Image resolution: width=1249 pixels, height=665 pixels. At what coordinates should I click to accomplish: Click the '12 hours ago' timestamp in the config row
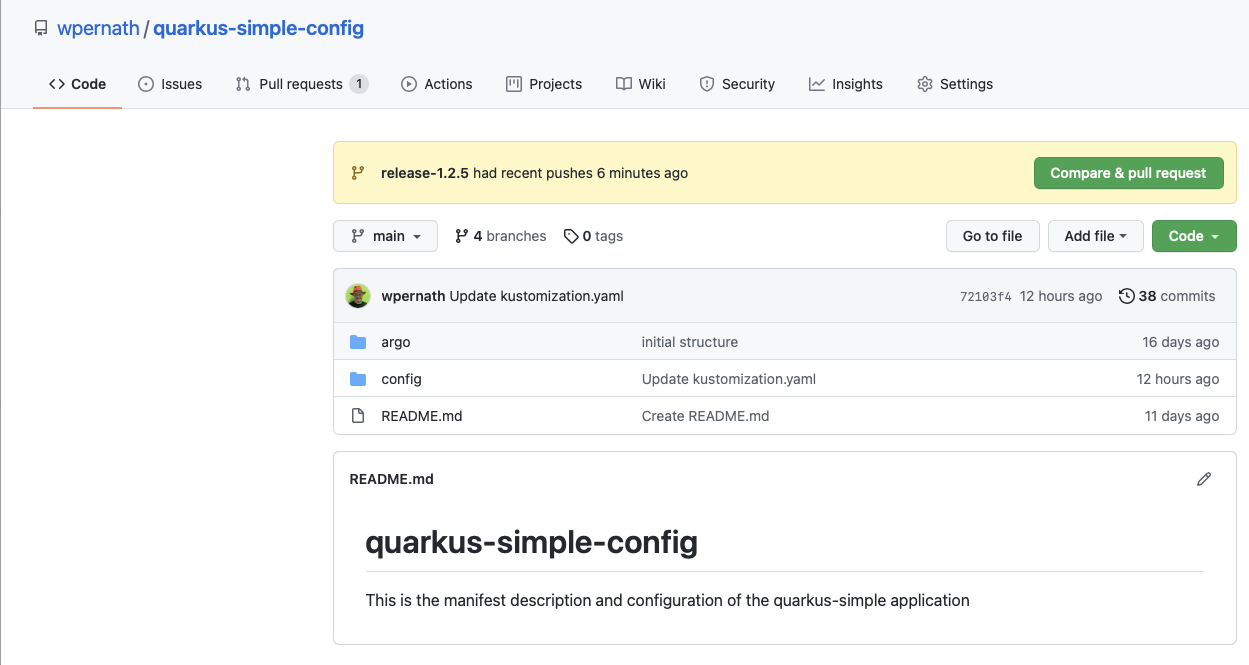[x=1178, y=379]
